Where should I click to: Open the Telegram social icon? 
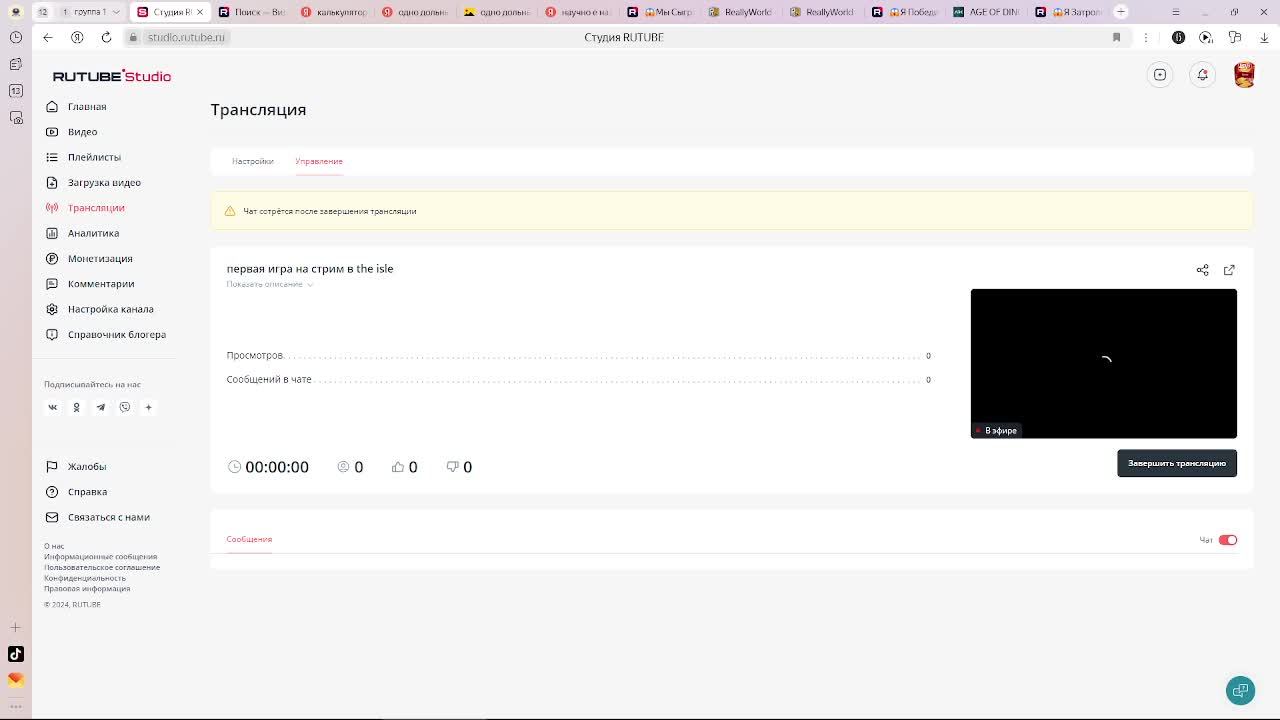[x=100, y=407]
